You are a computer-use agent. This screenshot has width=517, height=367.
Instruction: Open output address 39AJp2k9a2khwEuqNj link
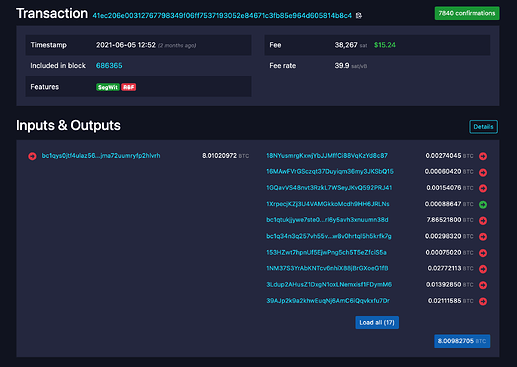[328, 300]
